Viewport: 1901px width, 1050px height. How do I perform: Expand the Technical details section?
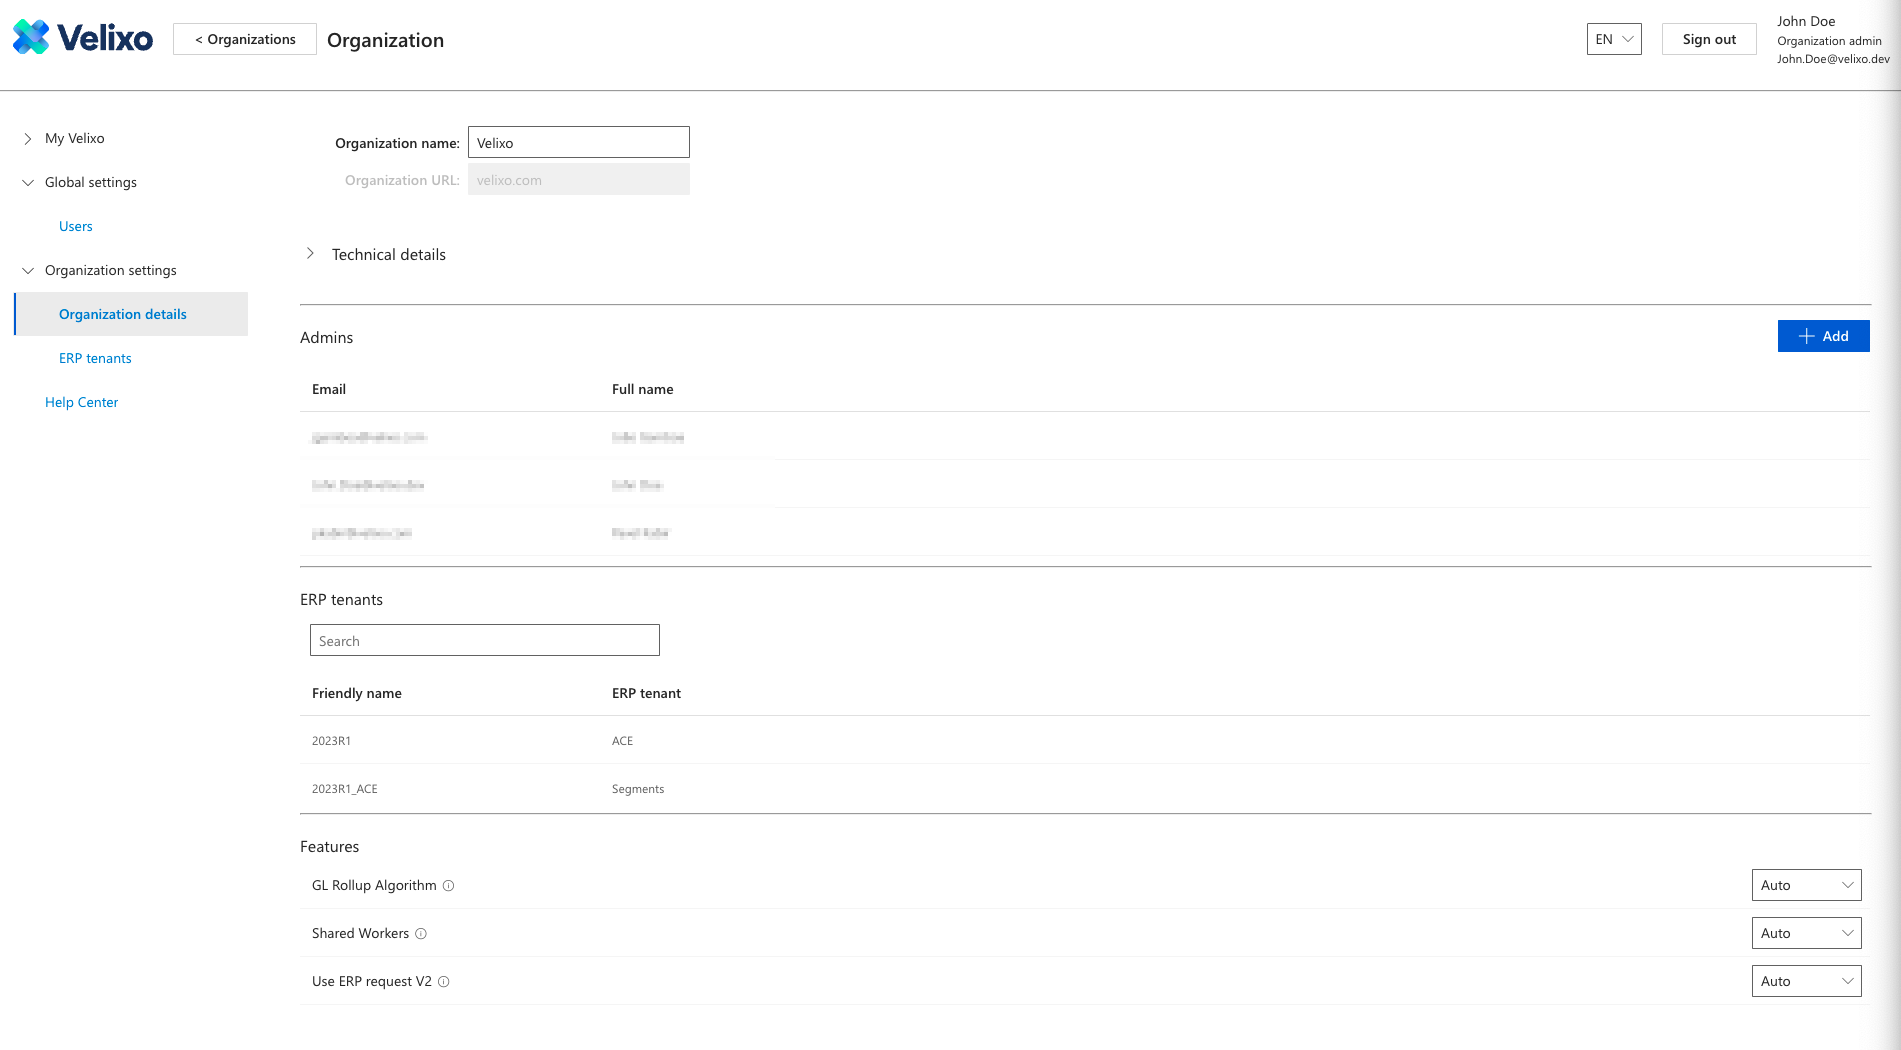(311, 254)
